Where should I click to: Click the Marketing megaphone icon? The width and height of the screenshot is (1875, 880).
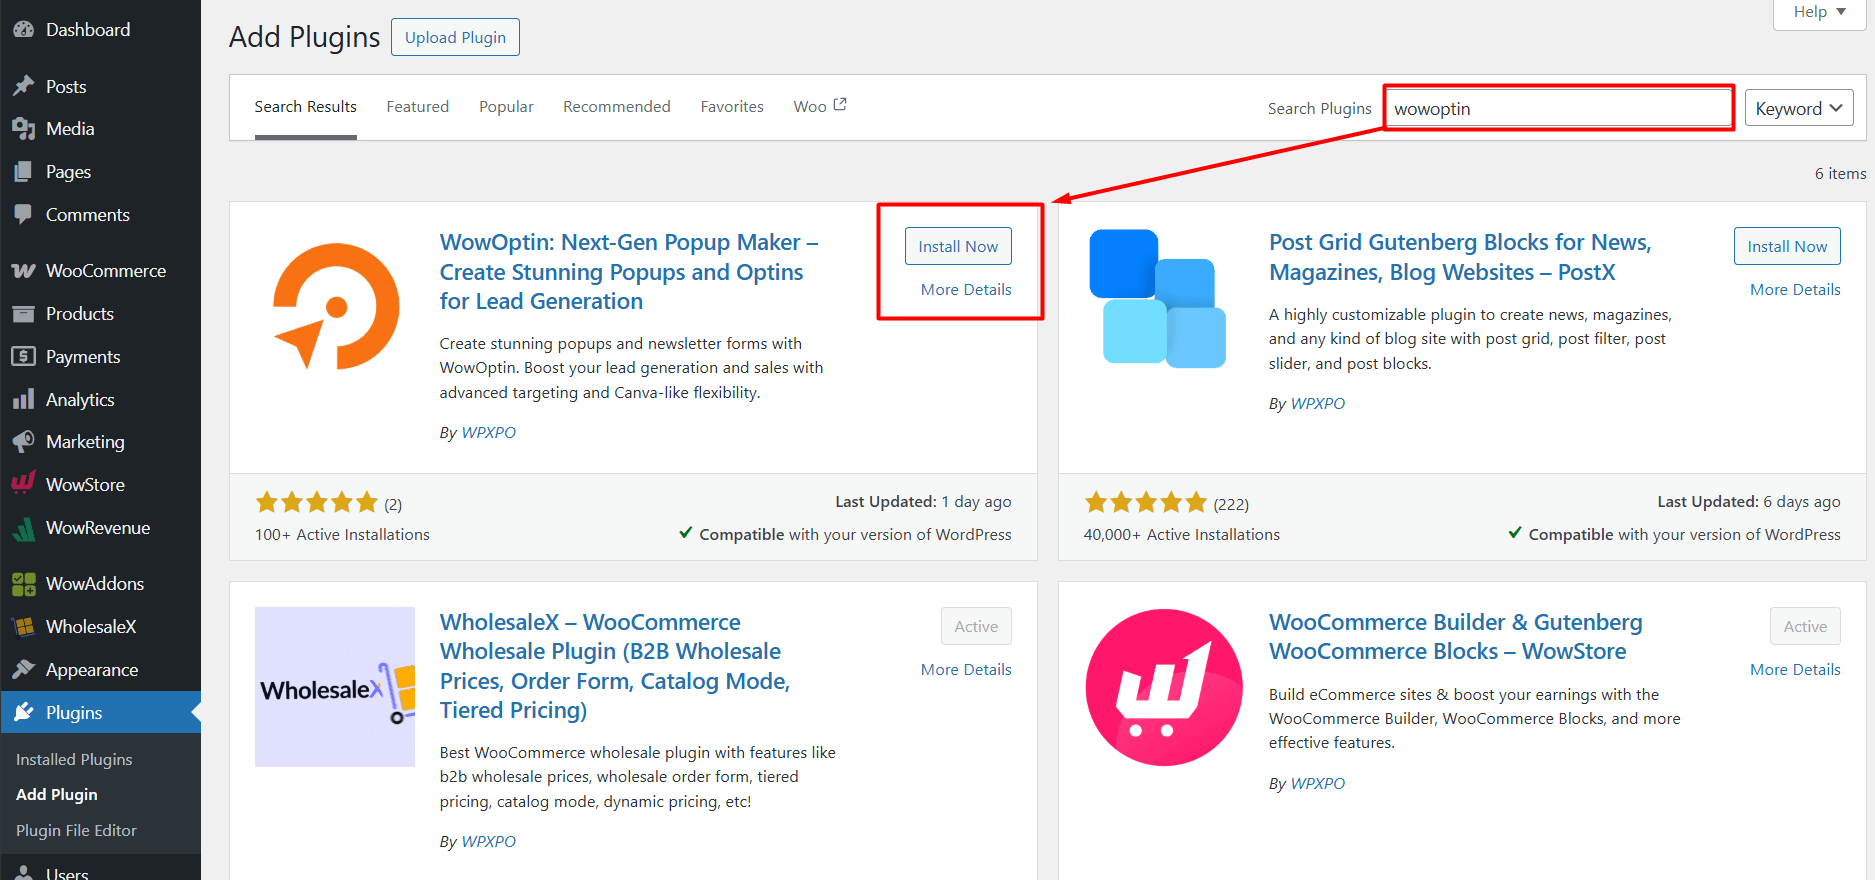coord(23,442)
